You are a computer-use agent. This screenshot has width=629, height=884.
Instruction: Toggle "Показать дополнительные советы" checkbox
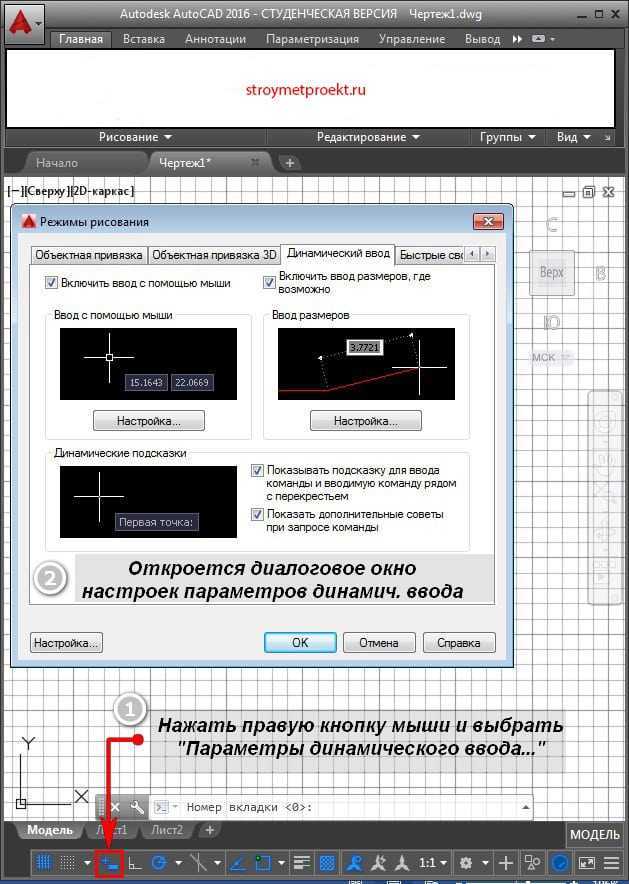pos(258,515)
